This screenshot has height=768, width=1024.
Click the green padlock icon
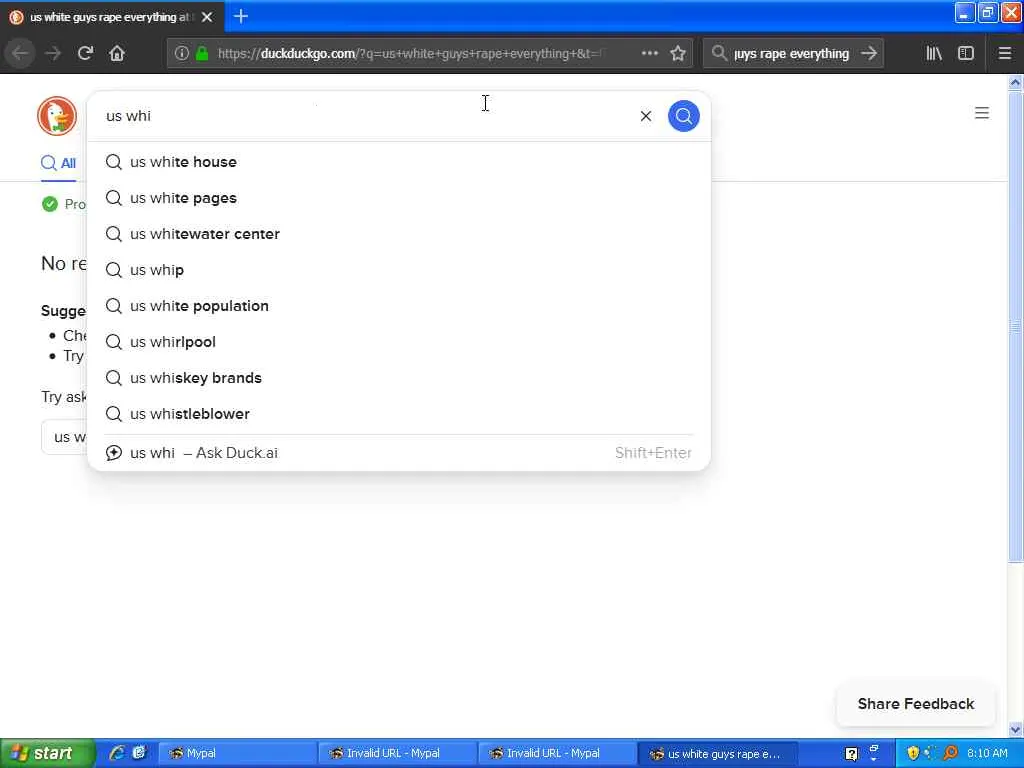[x=202, y=53]
